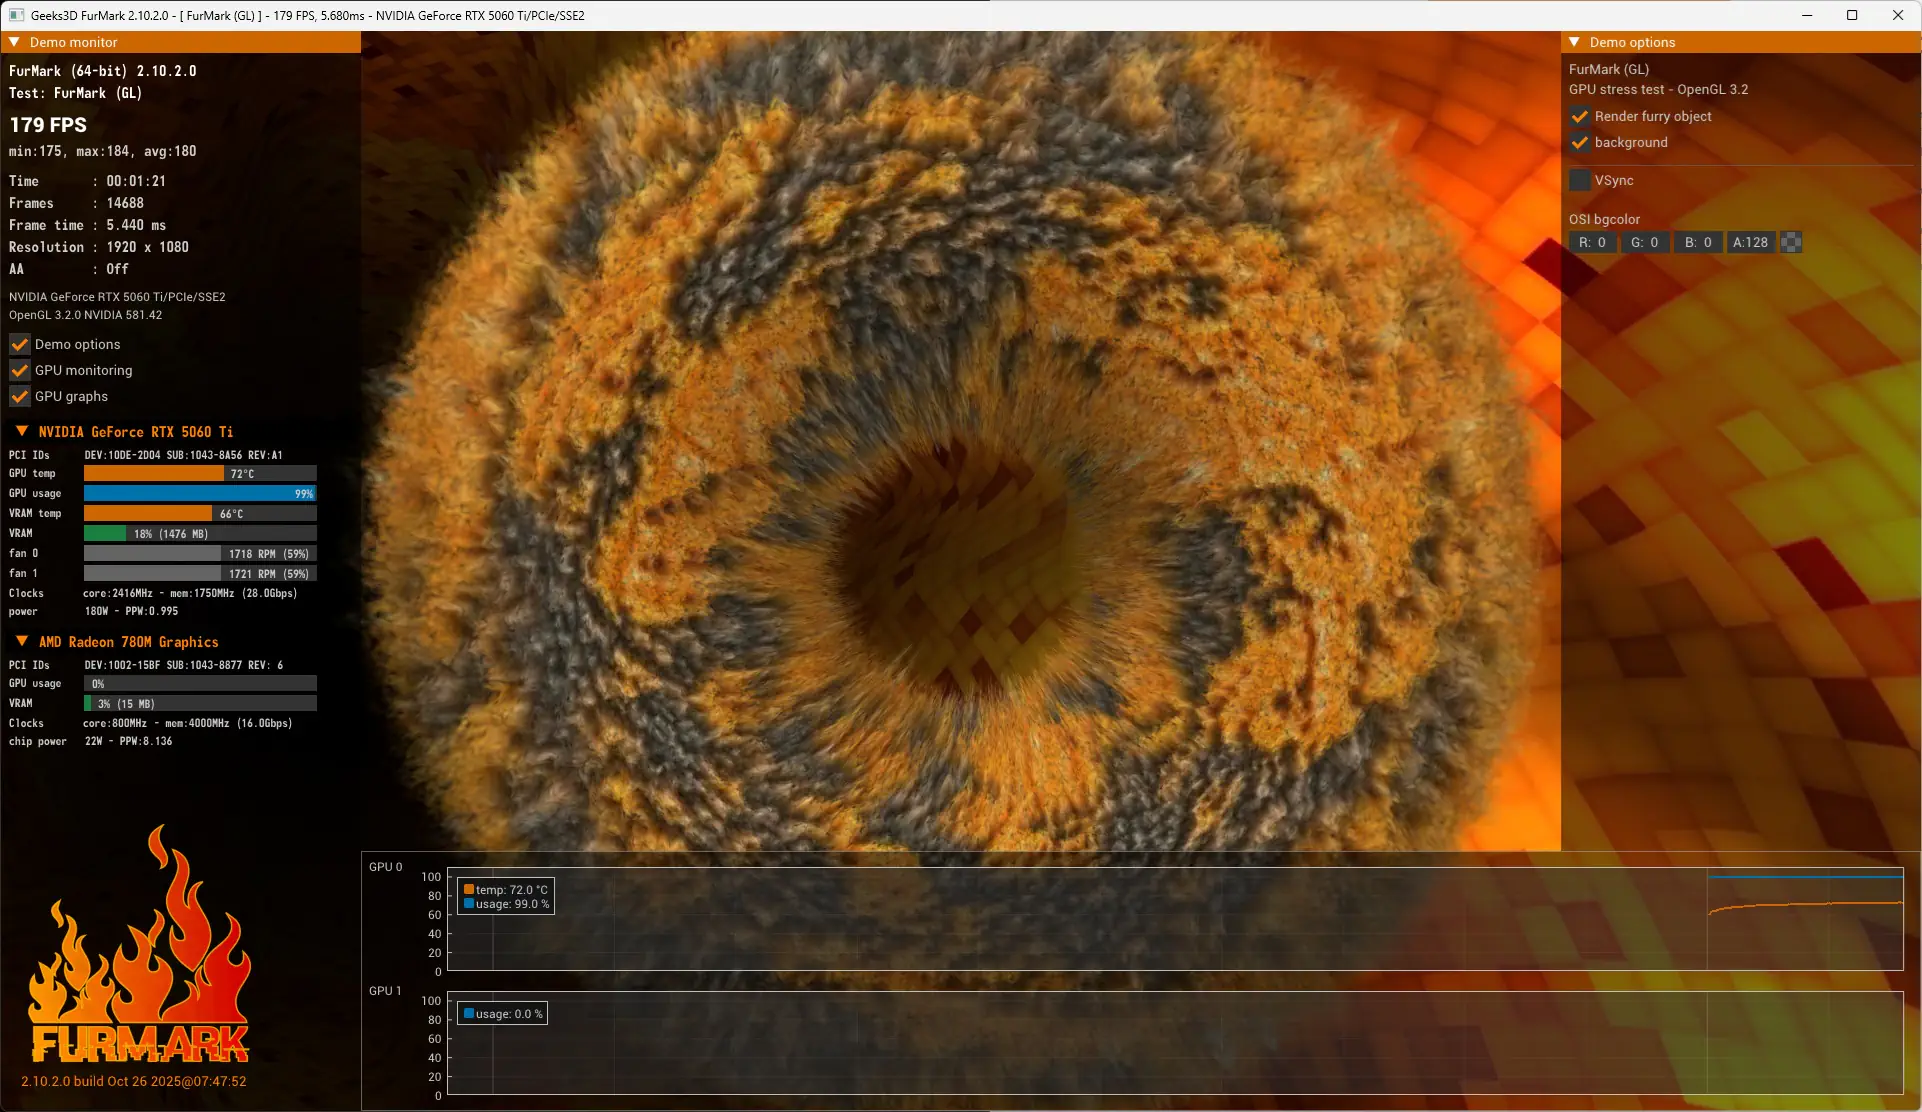This screenshot has width=1922, height=1112.
Task: Collapse AMD Radeon 780M Graphics section
Action: 22,641
